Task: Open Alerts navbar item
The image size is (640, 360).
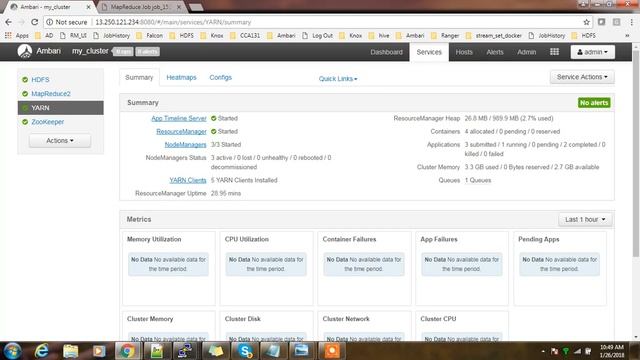Action: pyautogui.click(x=495, y=52)
